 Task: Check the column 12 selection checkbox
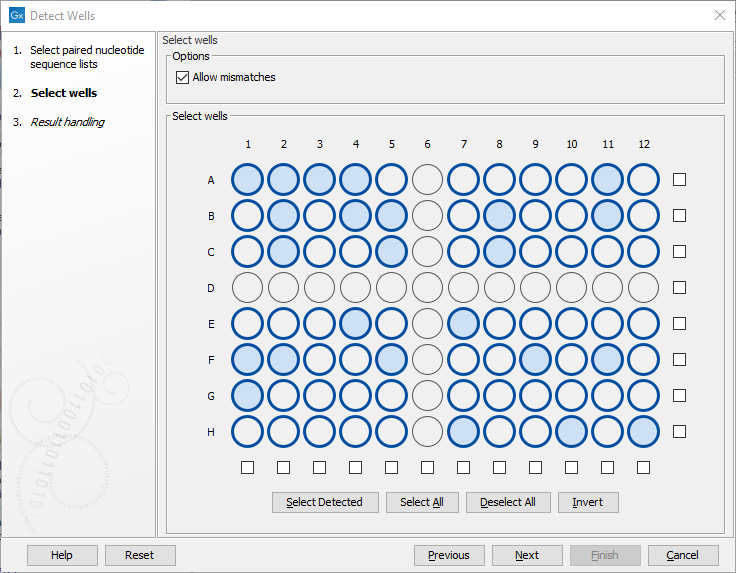[643, 467]
